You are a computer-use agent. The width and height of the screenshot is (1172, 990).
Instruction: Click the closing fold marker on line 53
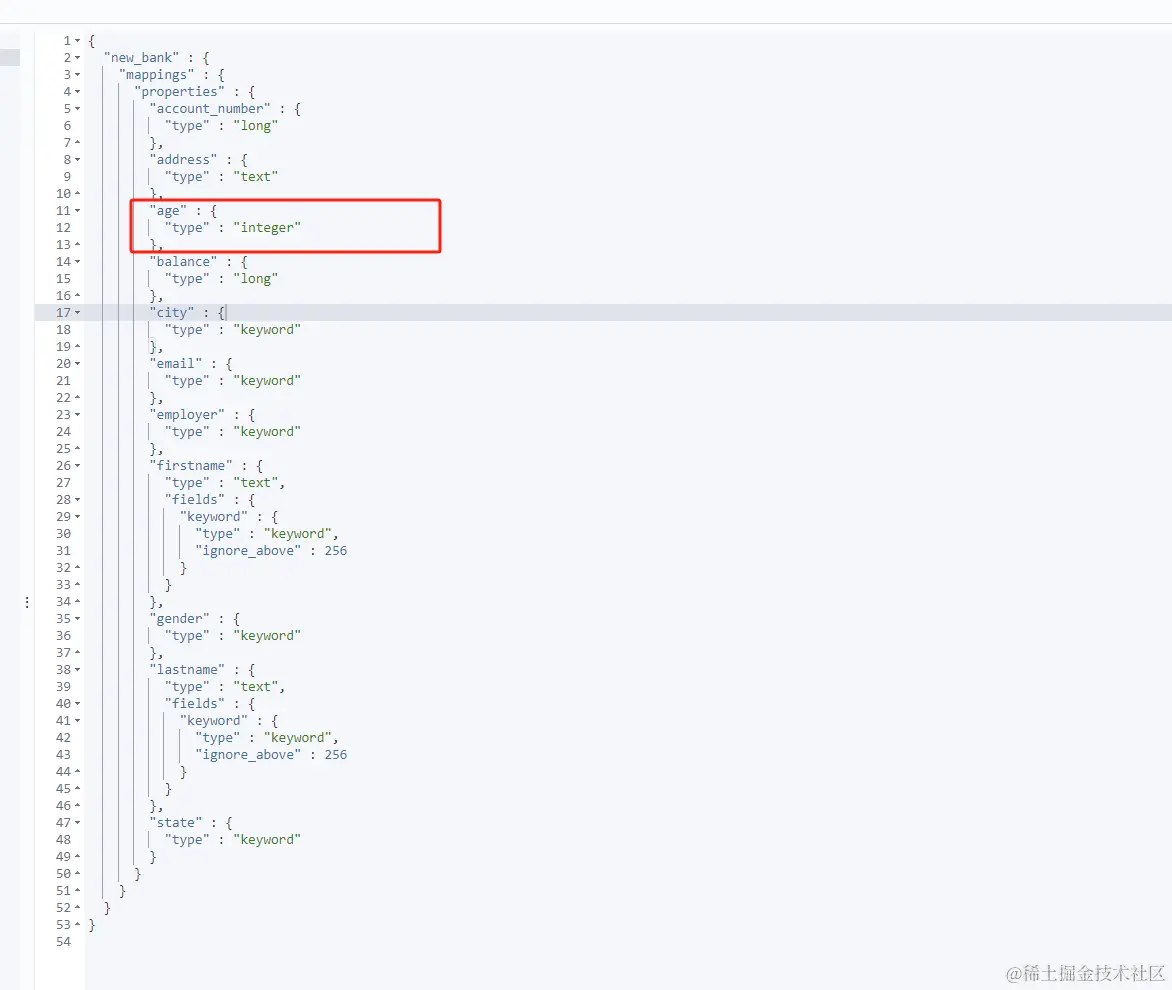78,925
